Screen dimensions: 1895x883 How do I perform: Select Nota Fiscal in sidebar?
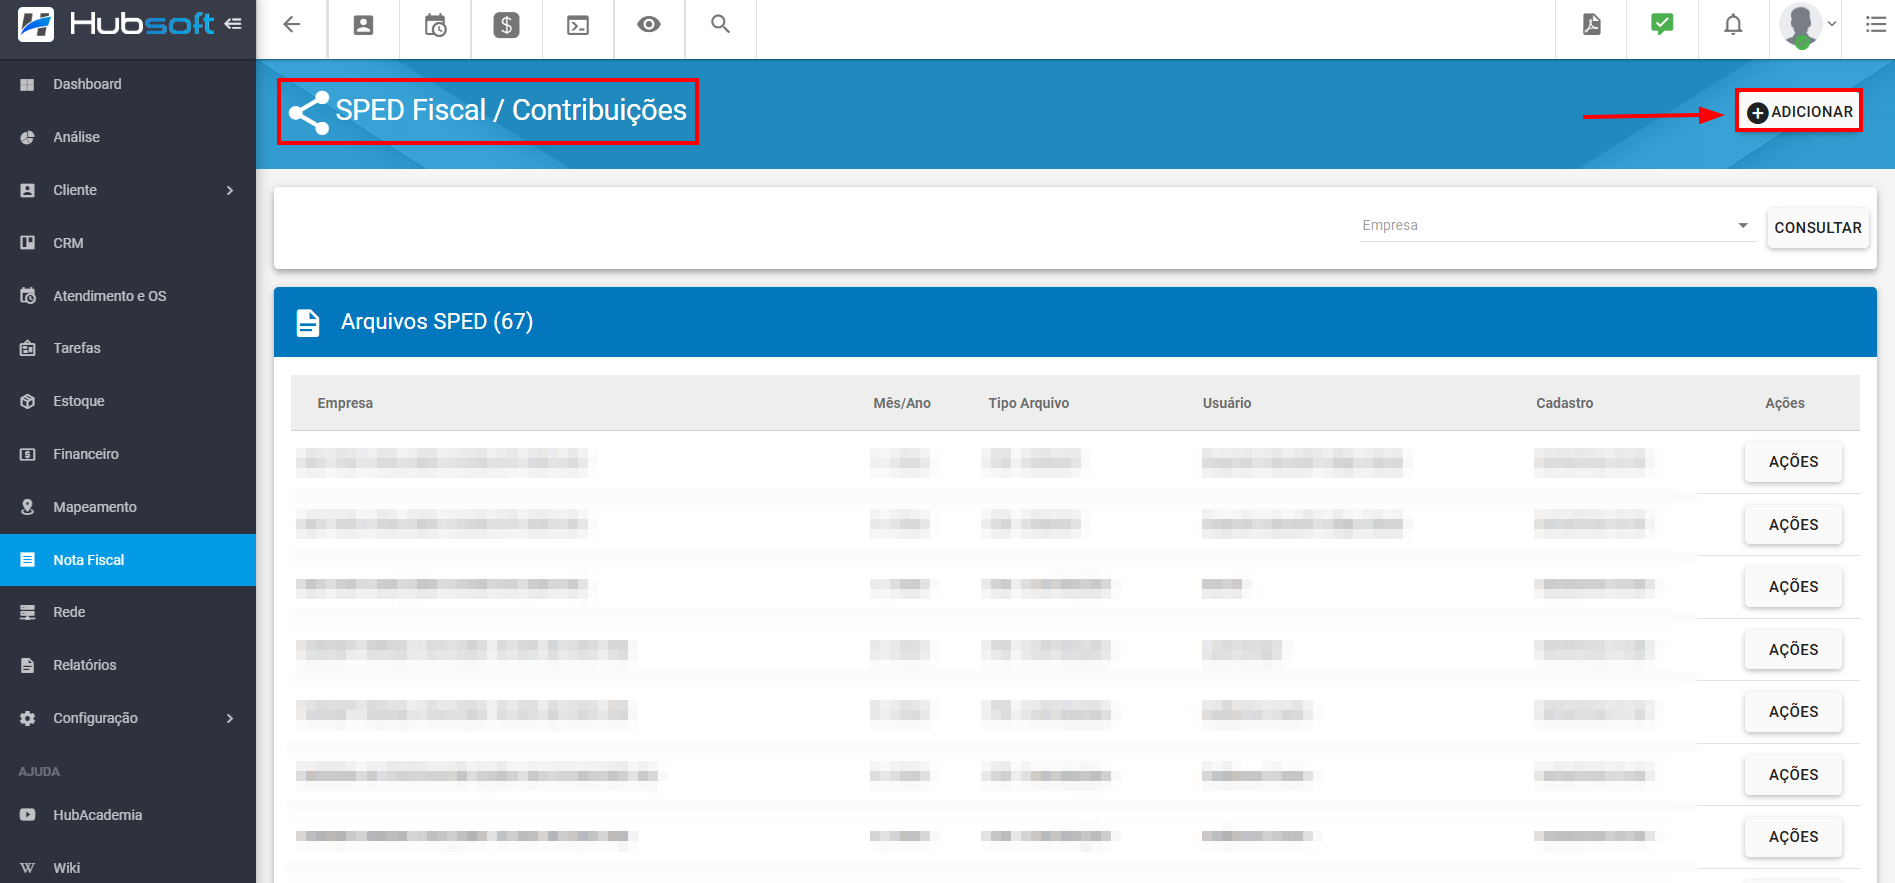(x=128, y=560)
